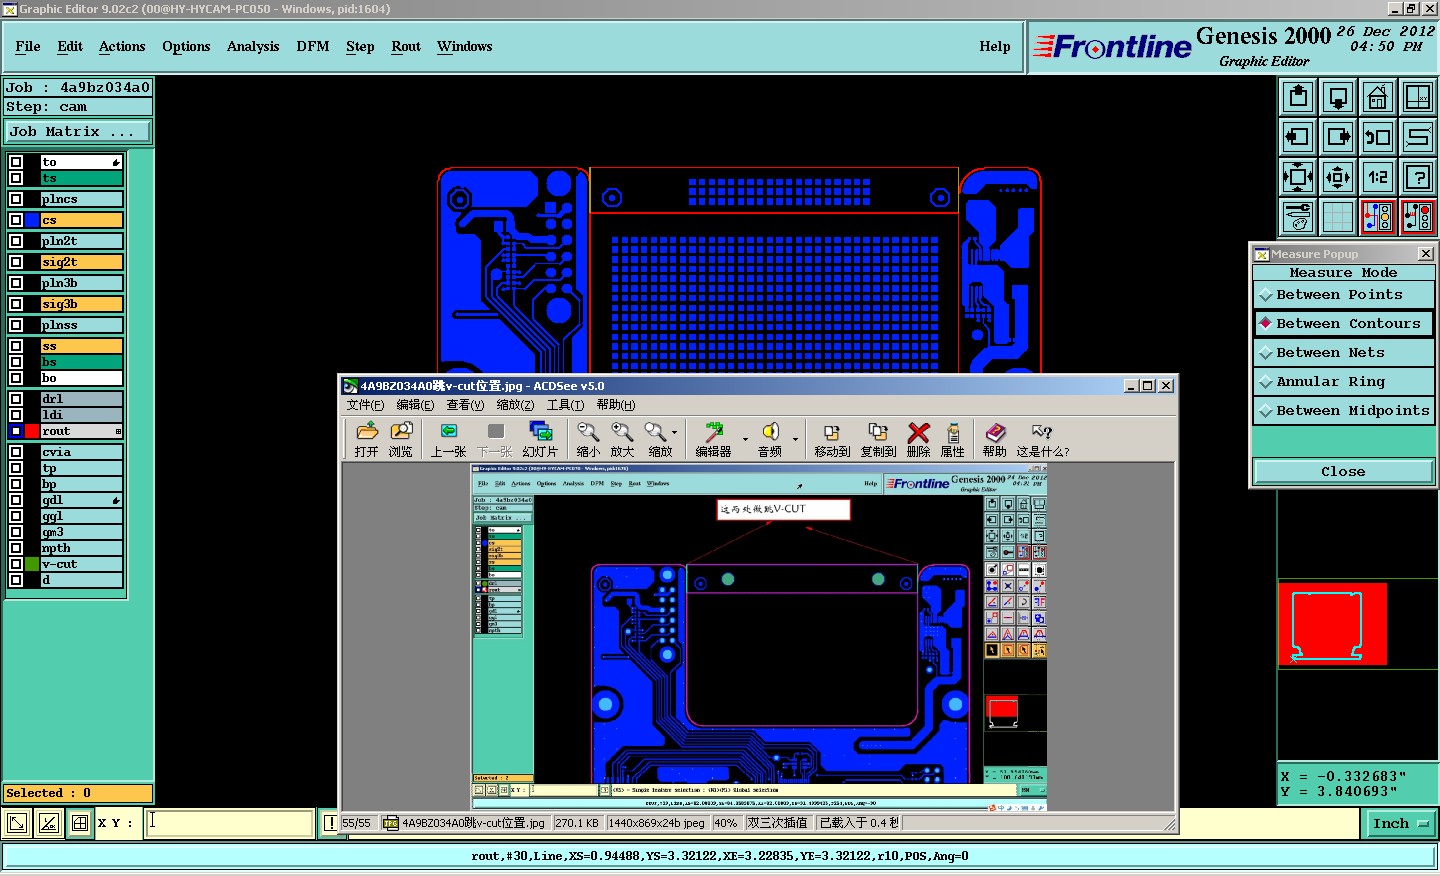This screenshot has height=876, width=1440.
Task: Click the blue-red net traffic light icon
Action: pyautogui.click(x=1378, y=217)
